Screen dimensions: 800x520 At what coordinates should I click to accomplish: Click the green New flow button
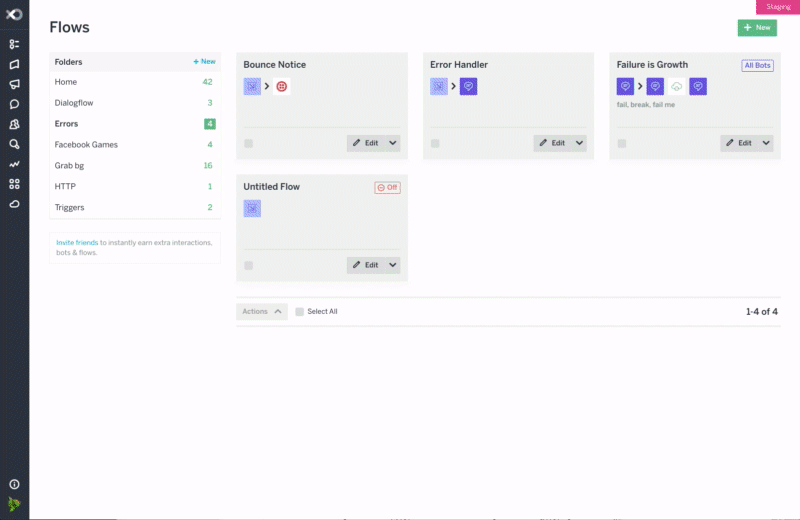coord(757,28)
